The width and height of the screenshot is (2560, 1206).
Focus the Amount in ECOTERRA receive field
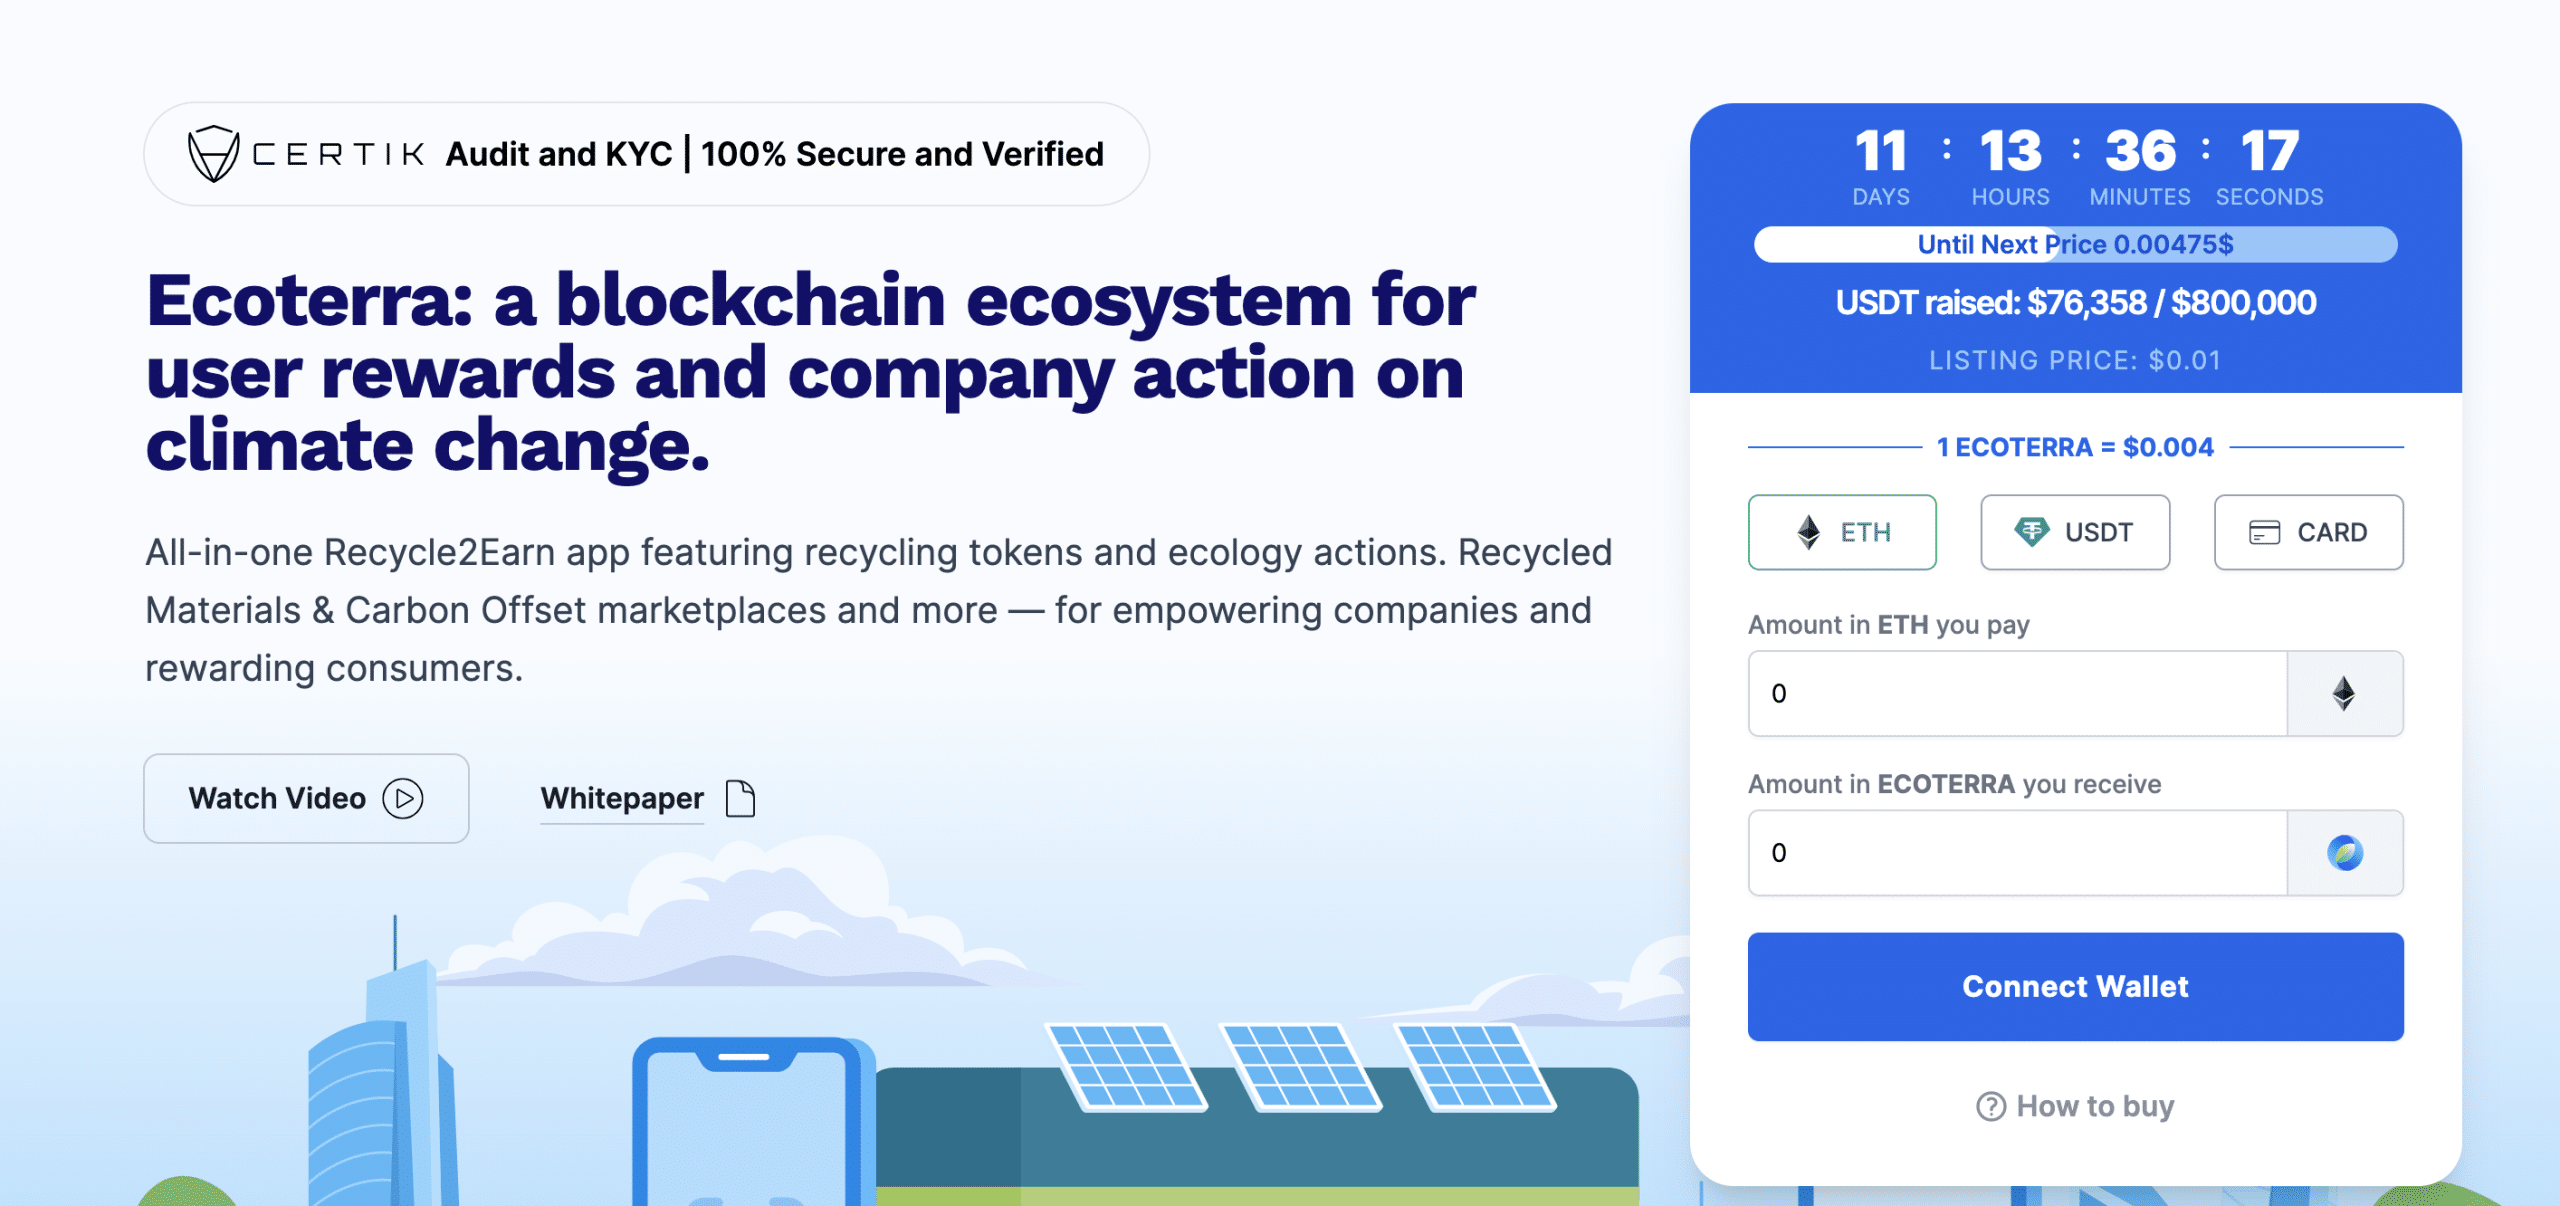pyautogui.click(x=2016, y=853)
